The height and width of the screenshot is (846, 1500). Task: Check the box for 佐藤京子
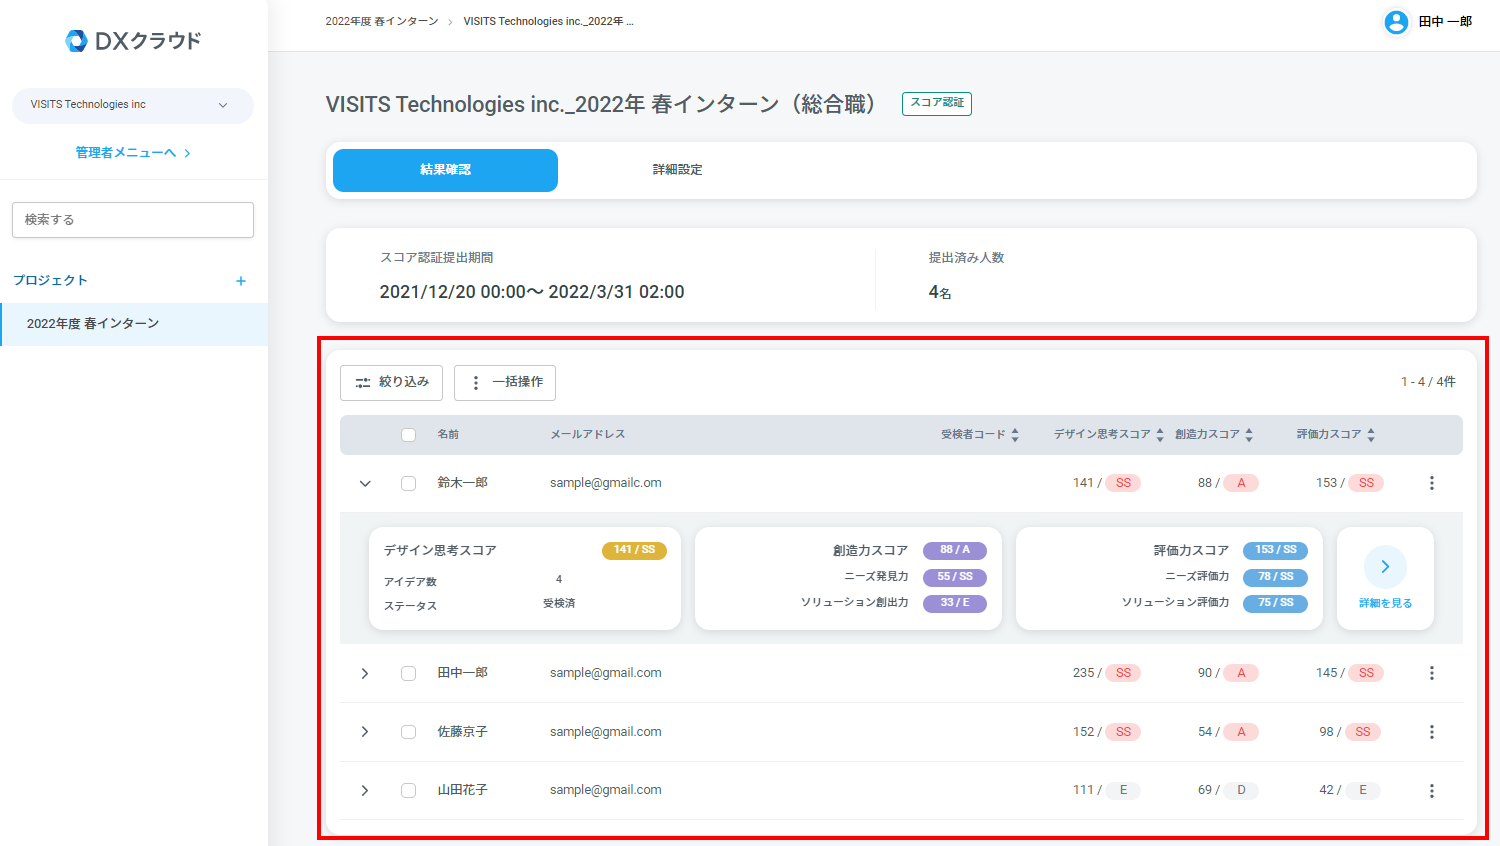408,732
